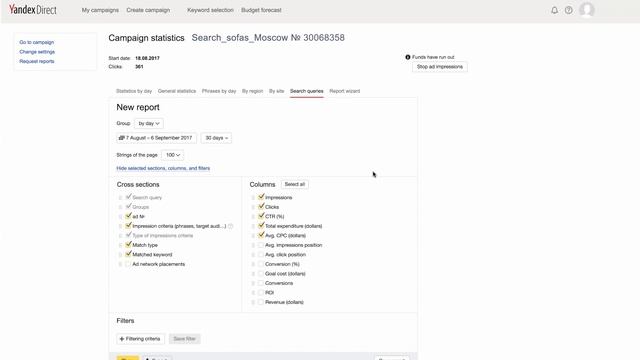Toggle the ad № checkbox

pos(129,216)
